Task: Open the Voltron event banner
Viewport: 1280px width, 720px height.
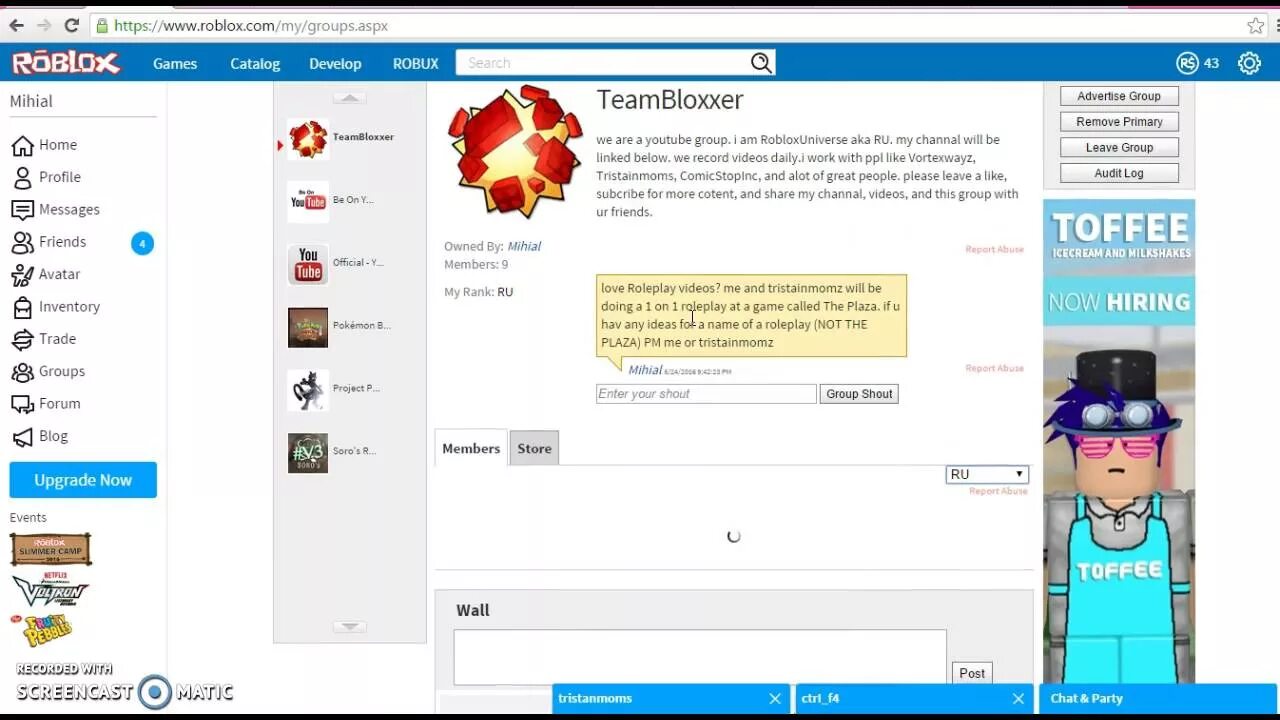Action: click(x=50, y=589)
